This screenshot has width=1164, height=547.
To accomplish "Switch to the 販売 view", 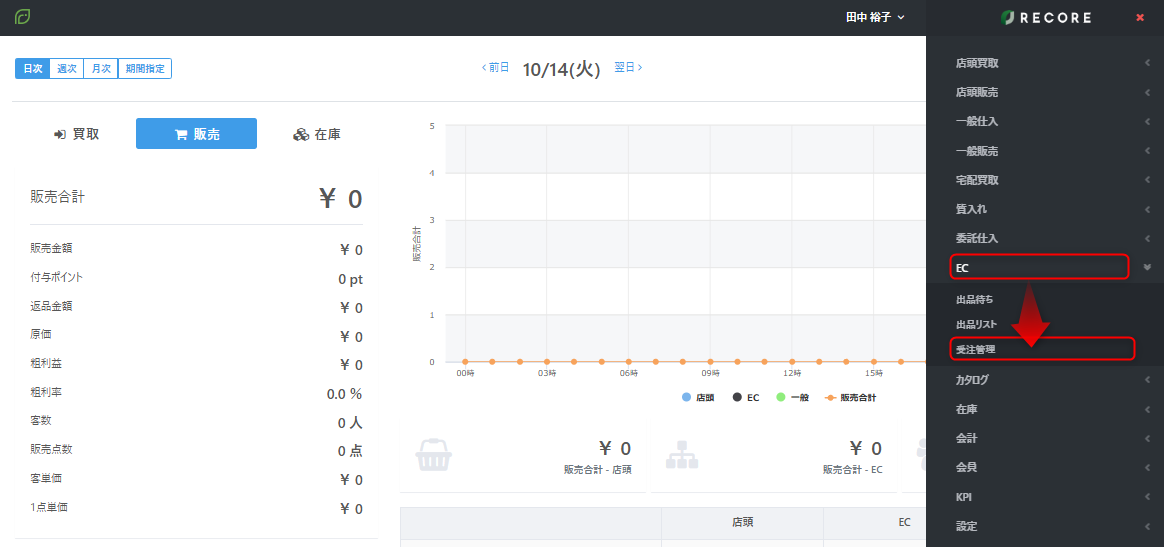I will [x=196, y=134].
